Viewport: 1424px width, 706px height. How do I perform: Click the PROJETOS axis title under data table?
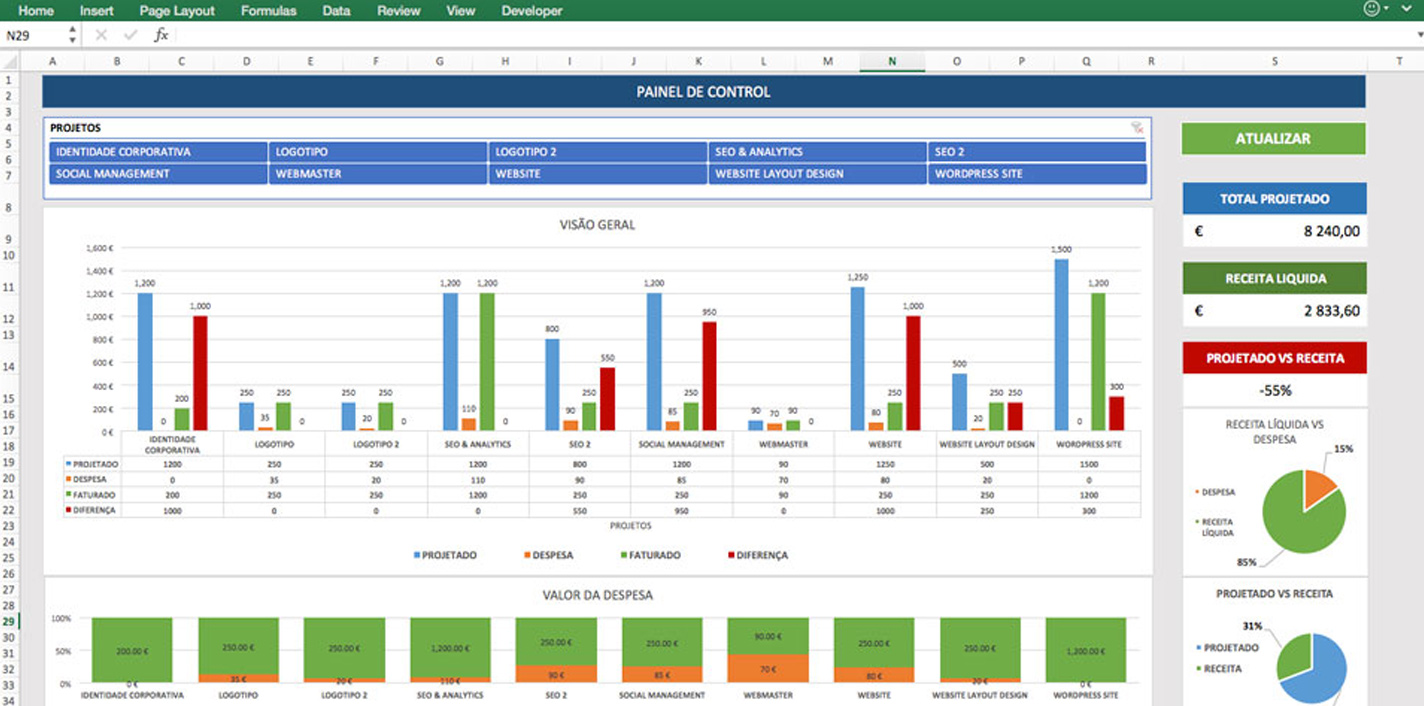[x=630, y=526]
